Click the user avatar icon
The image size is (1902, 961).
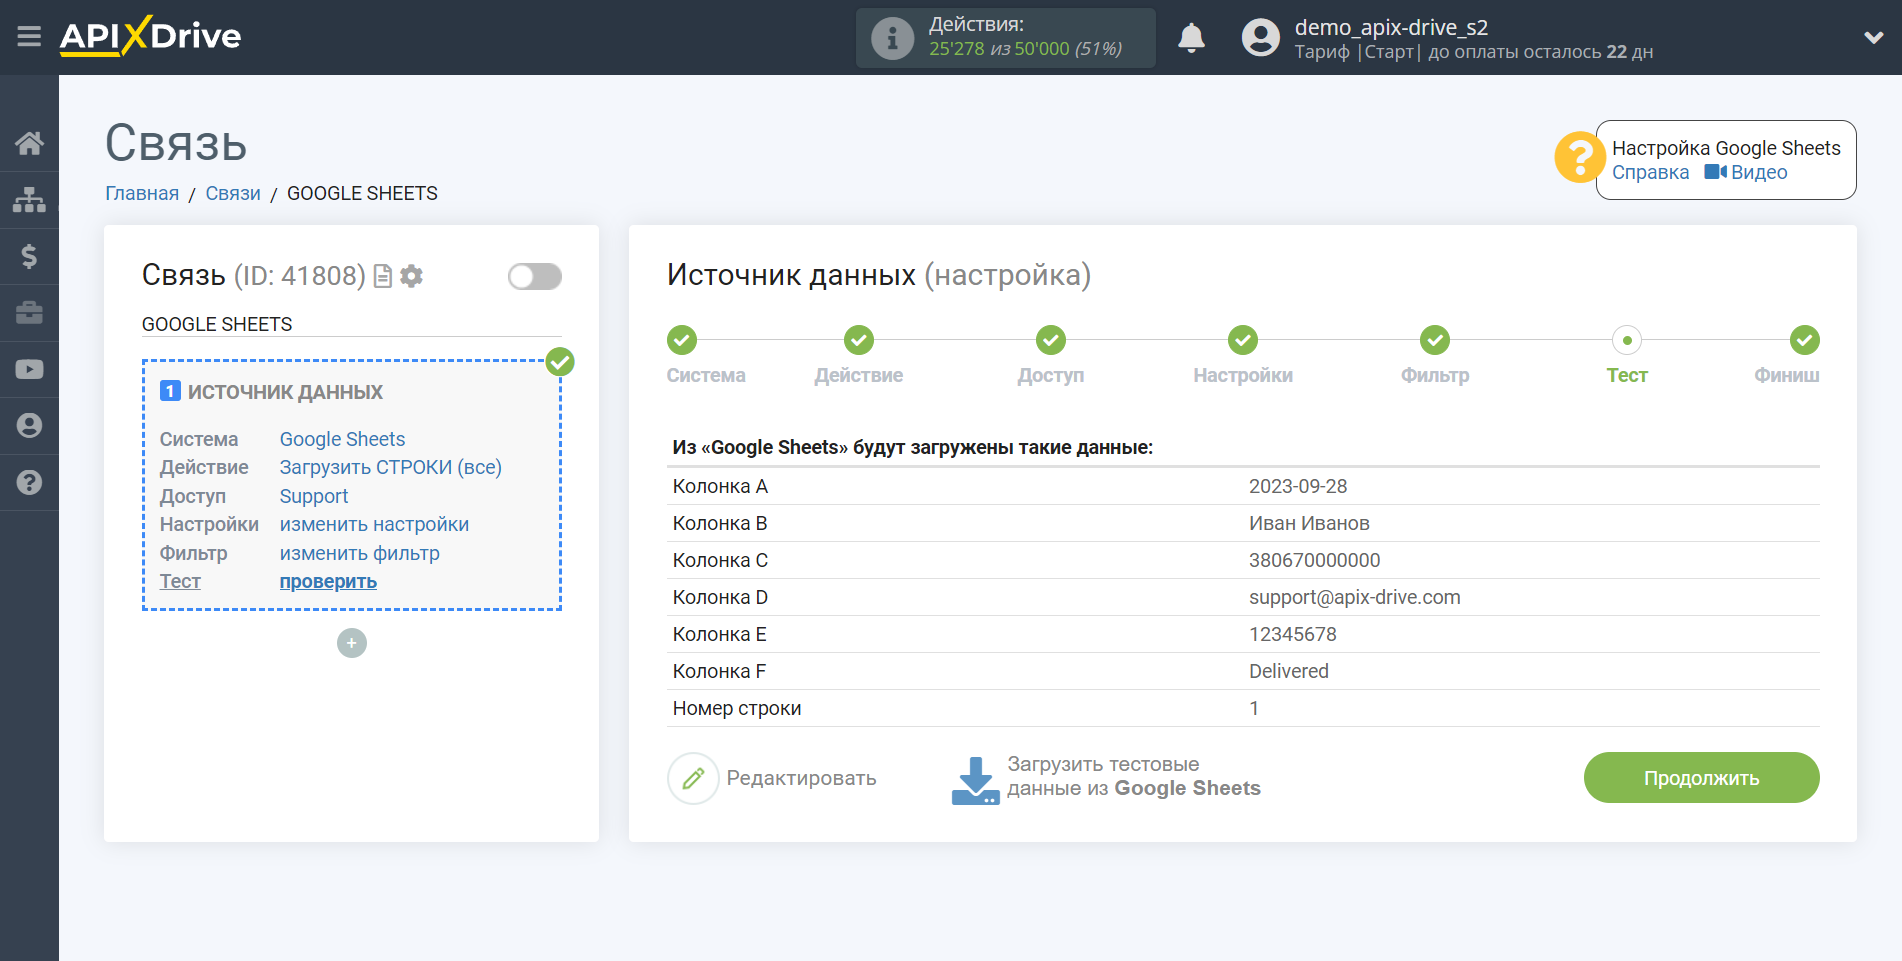pos(1260,38)
